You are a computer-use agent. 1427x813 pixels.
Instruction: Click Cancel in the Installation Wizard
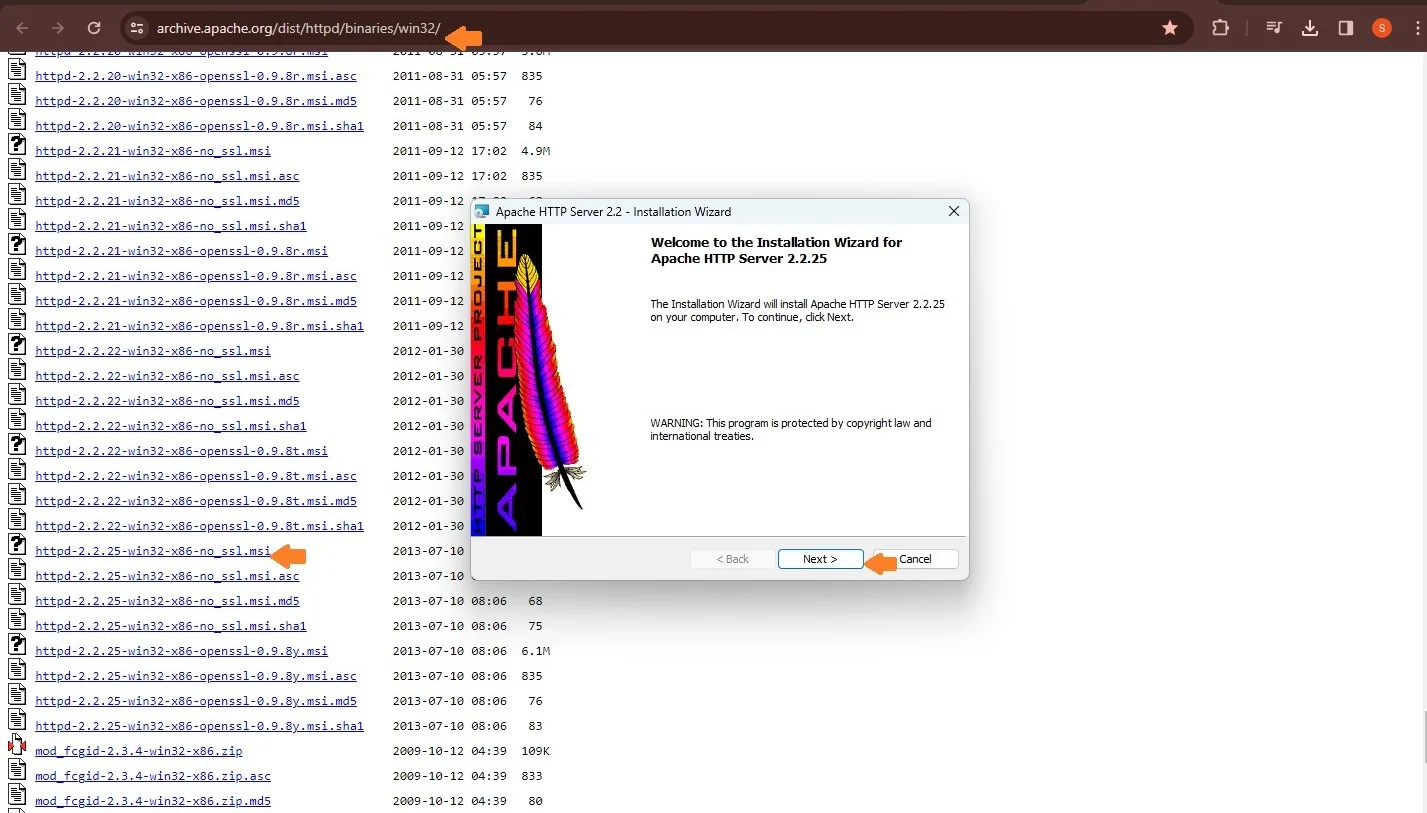(915, 559)
